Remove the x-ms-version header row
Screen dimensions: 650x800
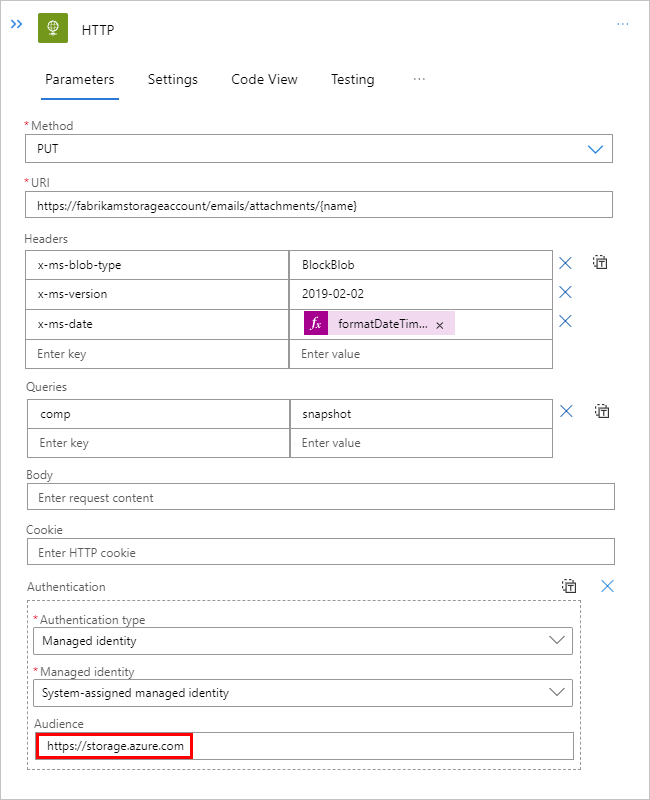click(565, 292)
